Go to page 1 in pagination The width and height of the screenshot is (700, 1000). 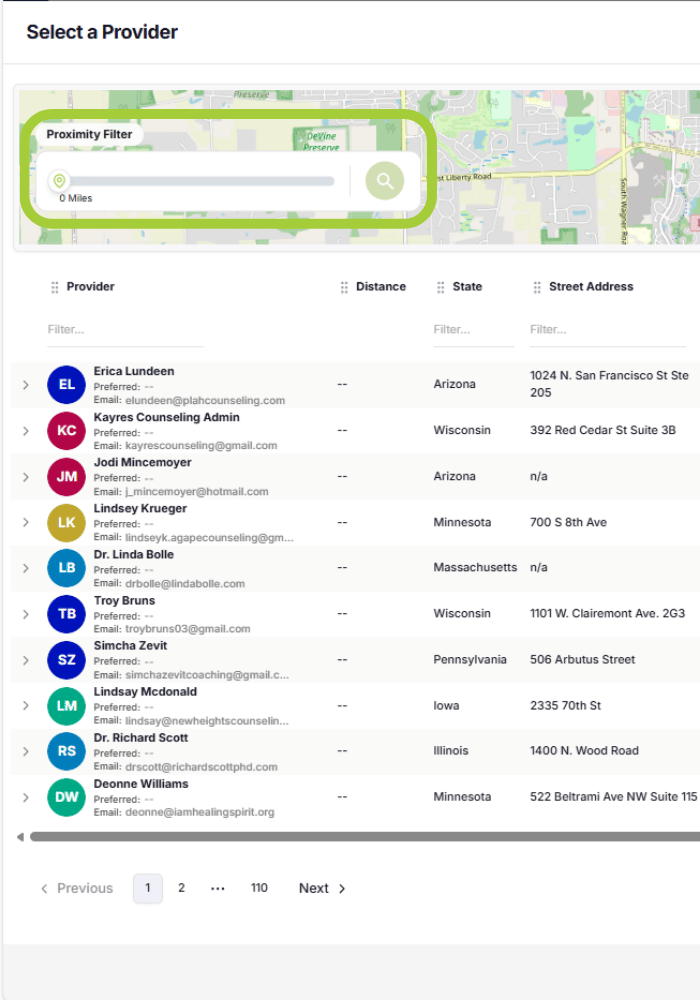click(x=148, y=888)
